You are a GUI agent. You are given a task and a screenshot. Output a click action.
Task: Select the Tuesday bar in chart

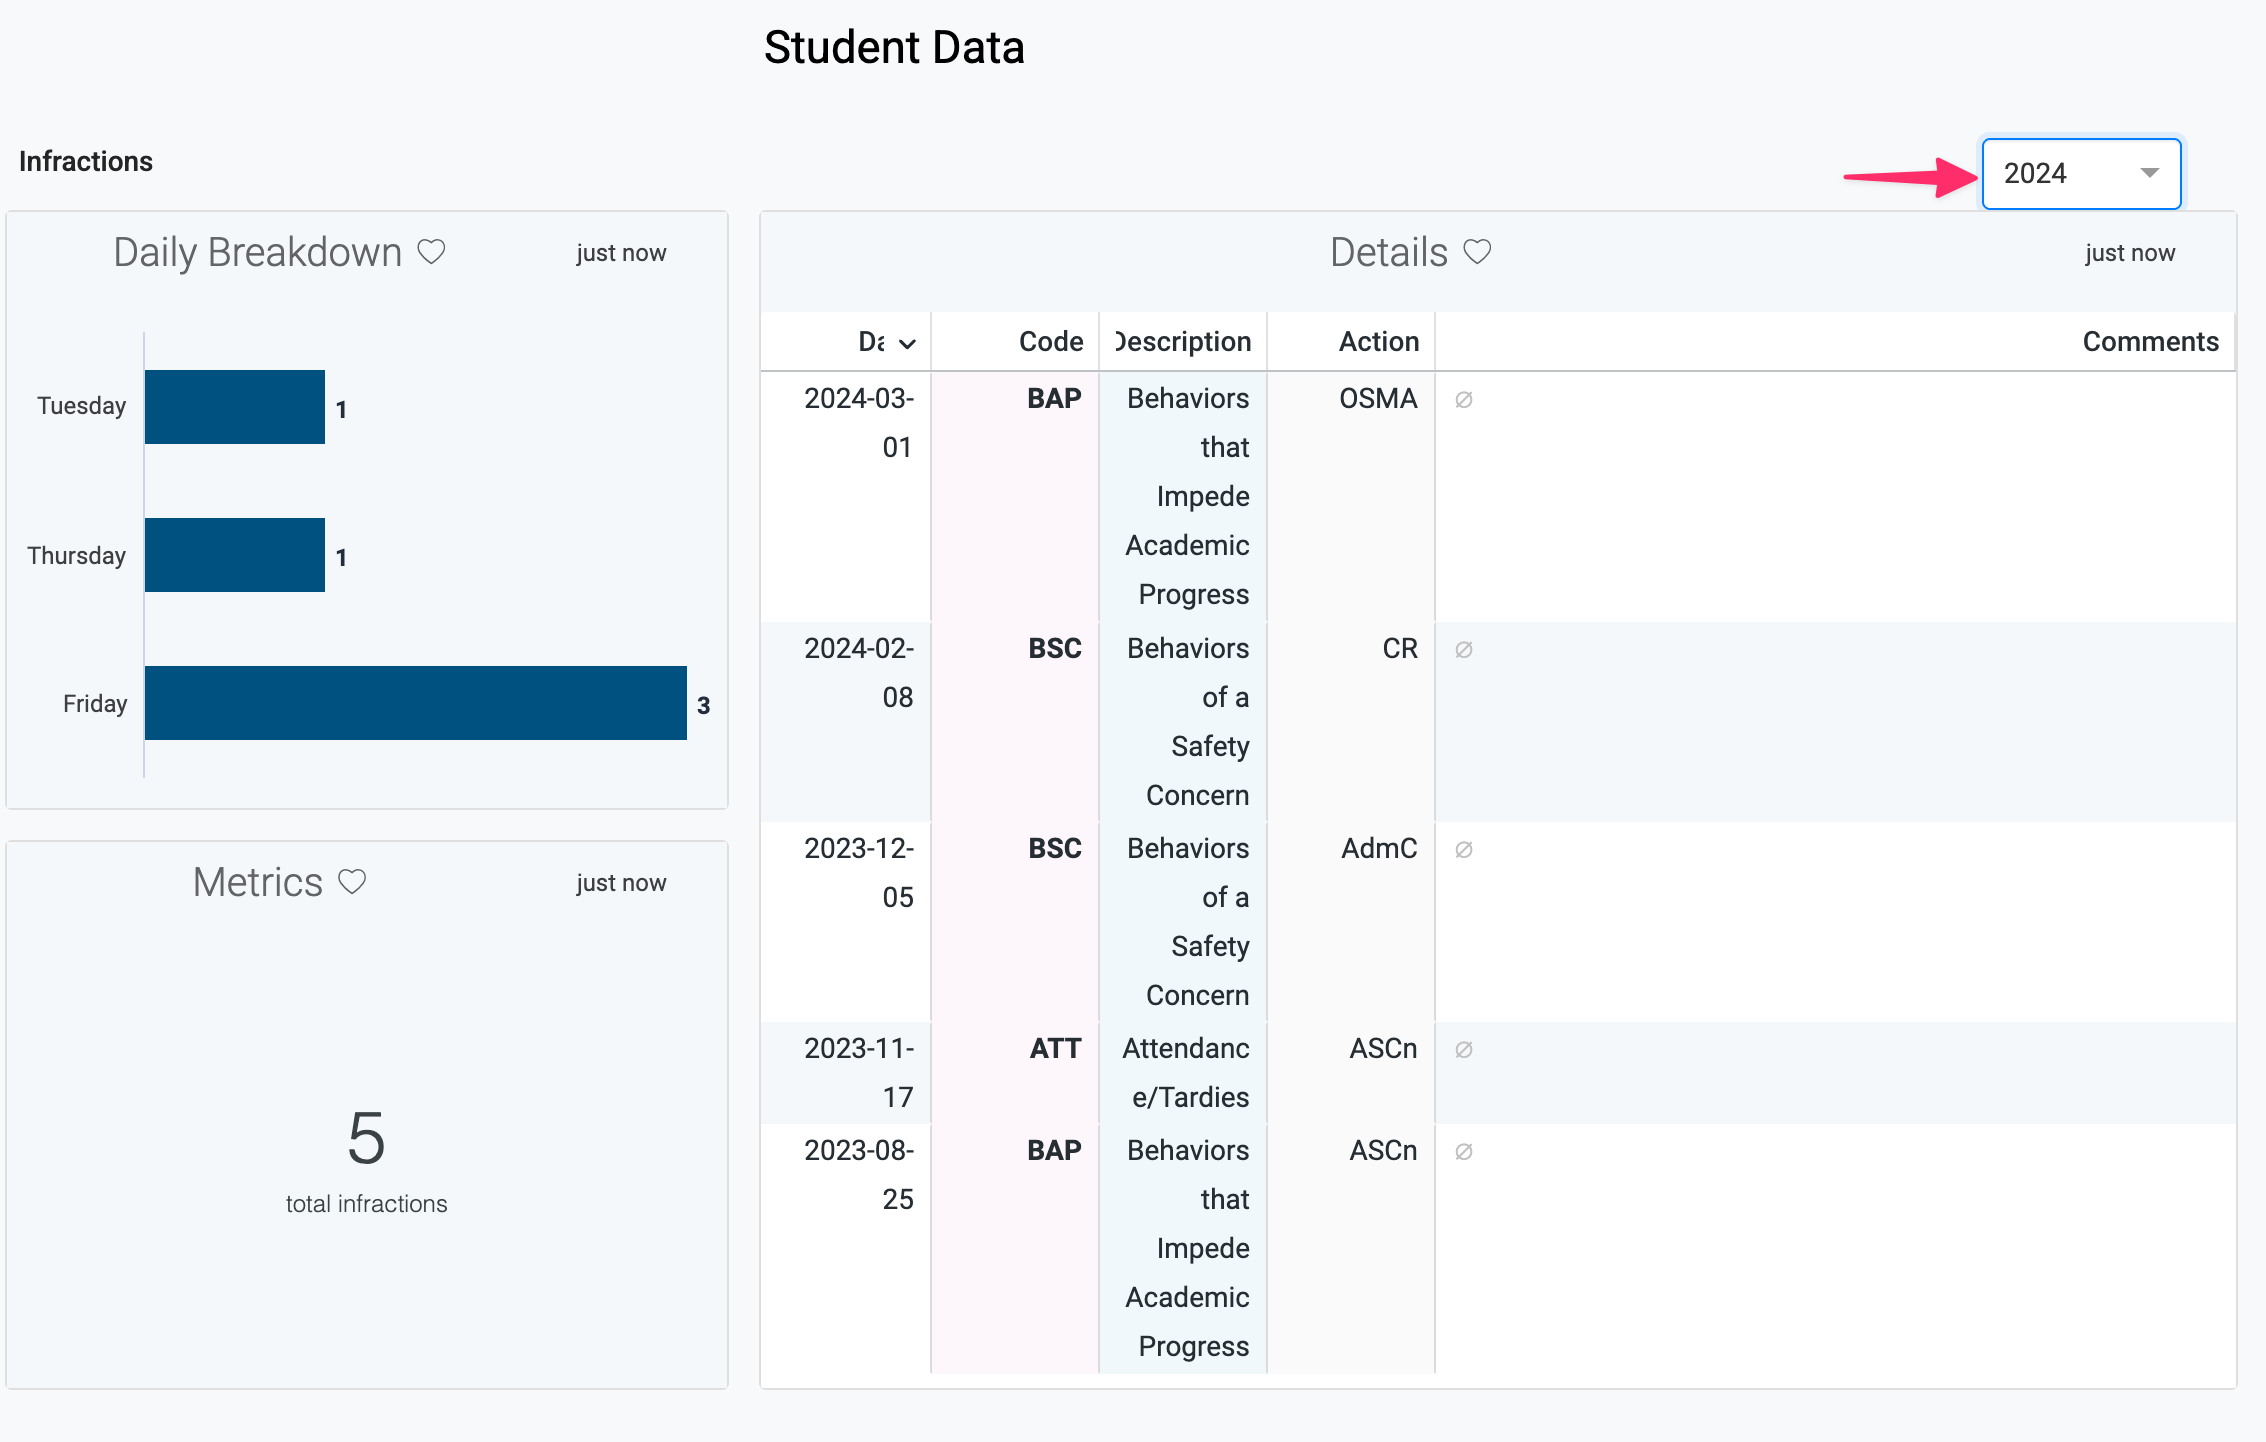tap(235, 407)
